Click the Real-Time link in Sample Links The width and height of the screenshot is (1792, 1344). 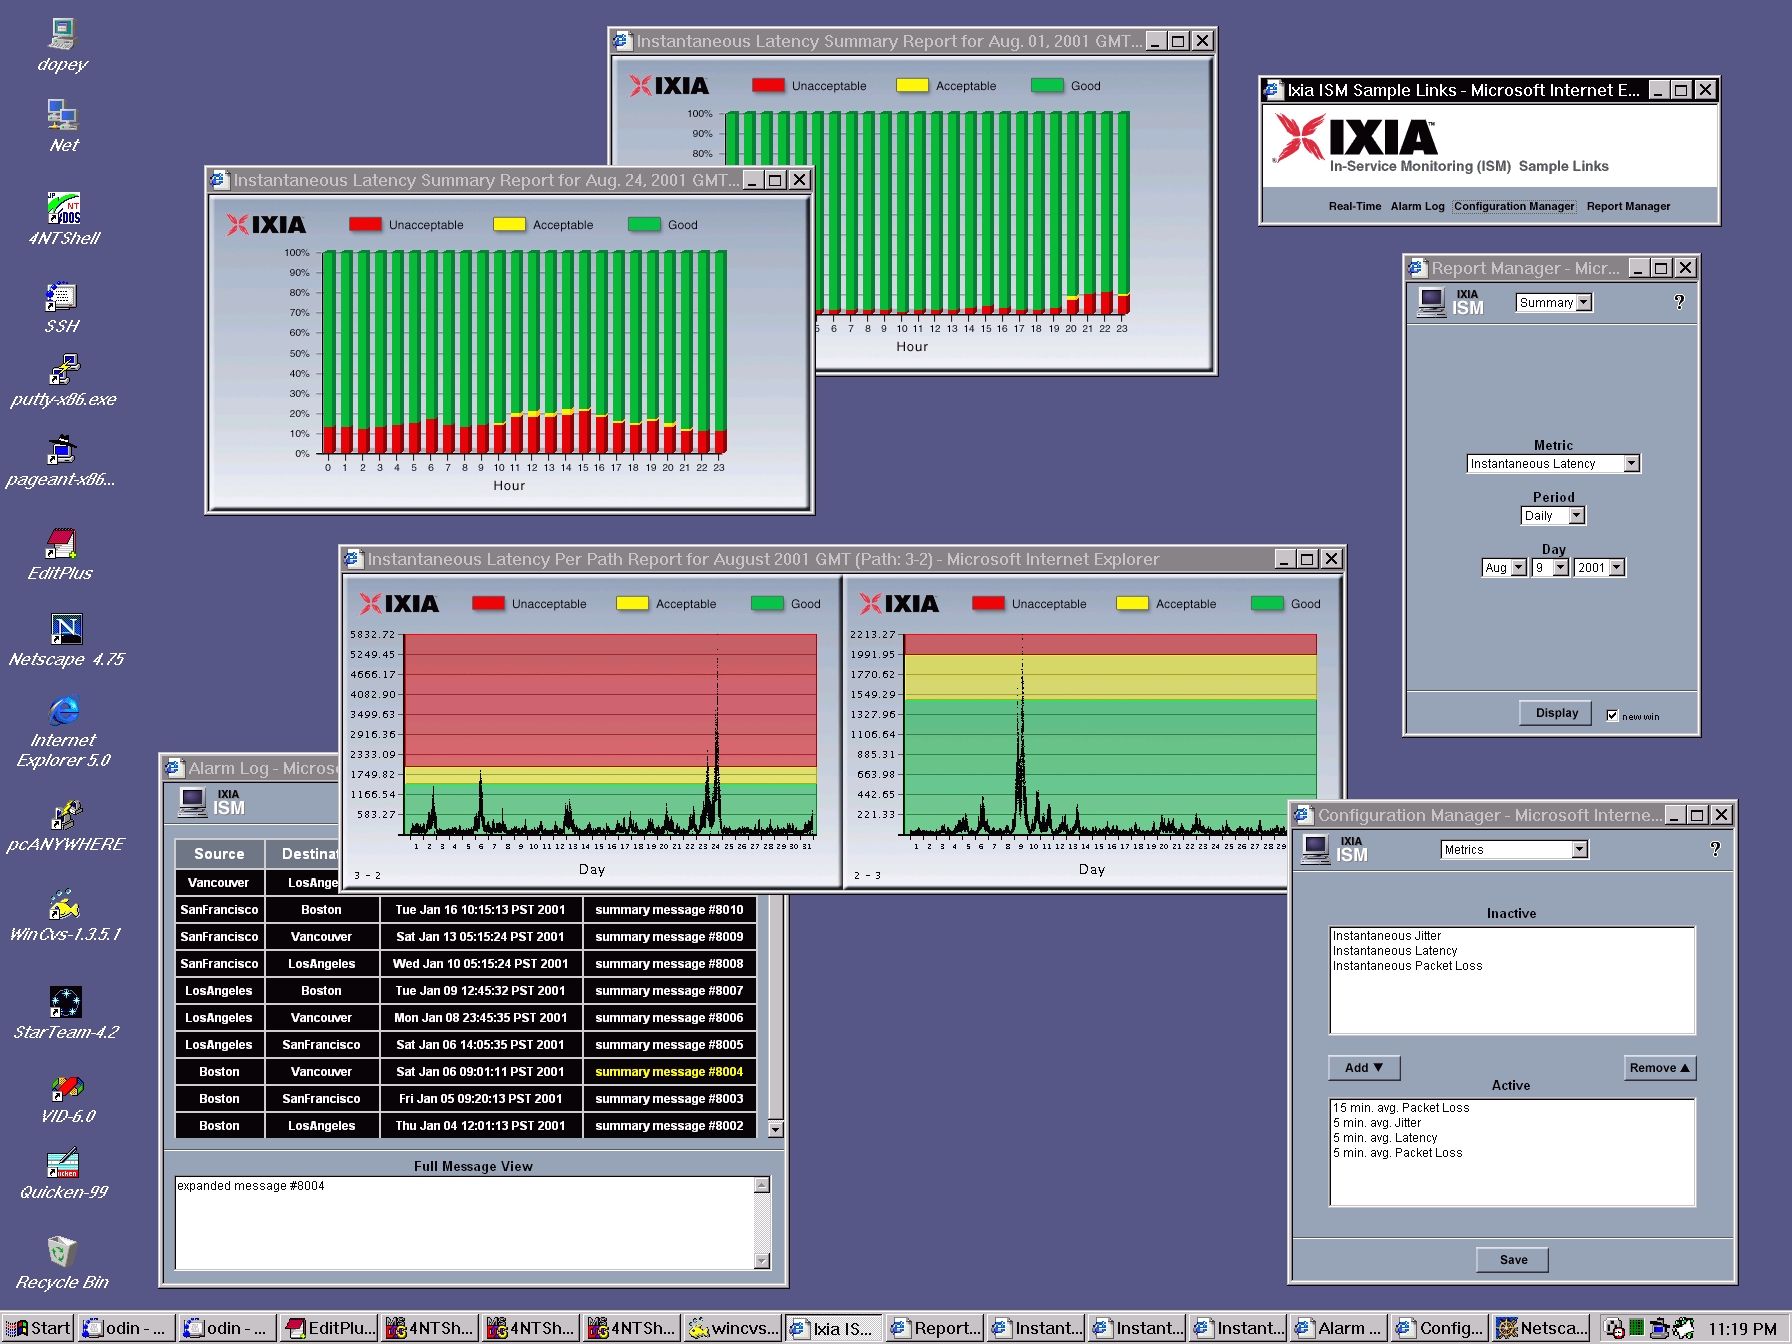click(x=1354, y=206)
